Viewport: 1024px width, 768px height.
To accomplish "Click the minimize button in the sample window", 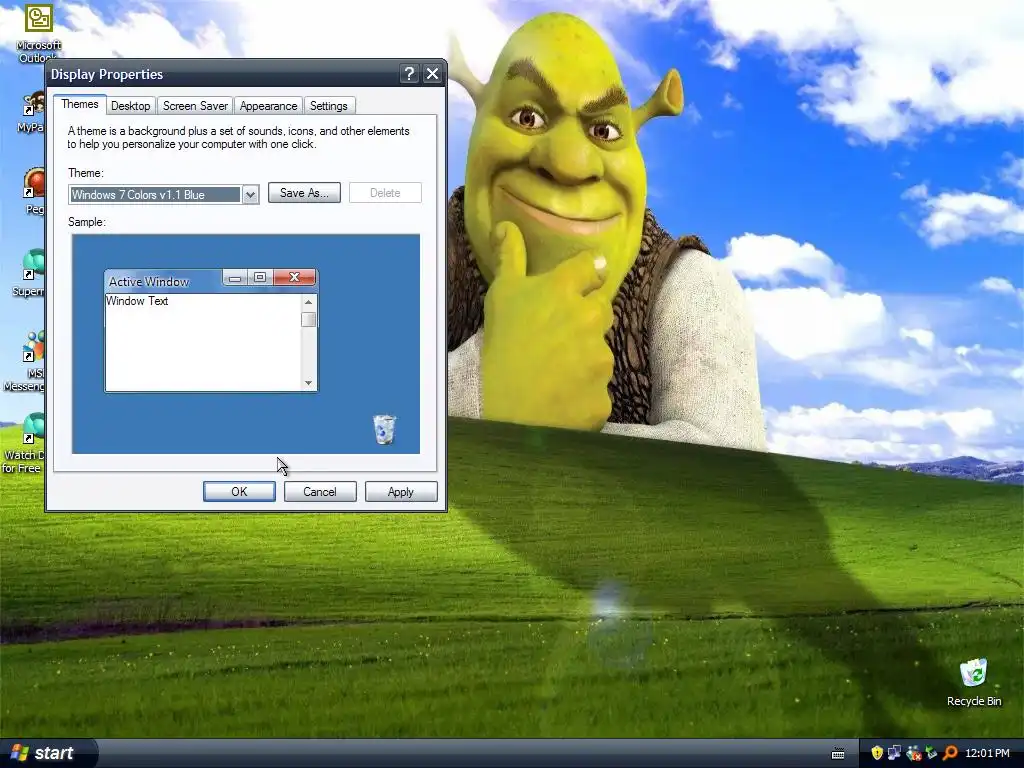I will click(x=234, y=278).
